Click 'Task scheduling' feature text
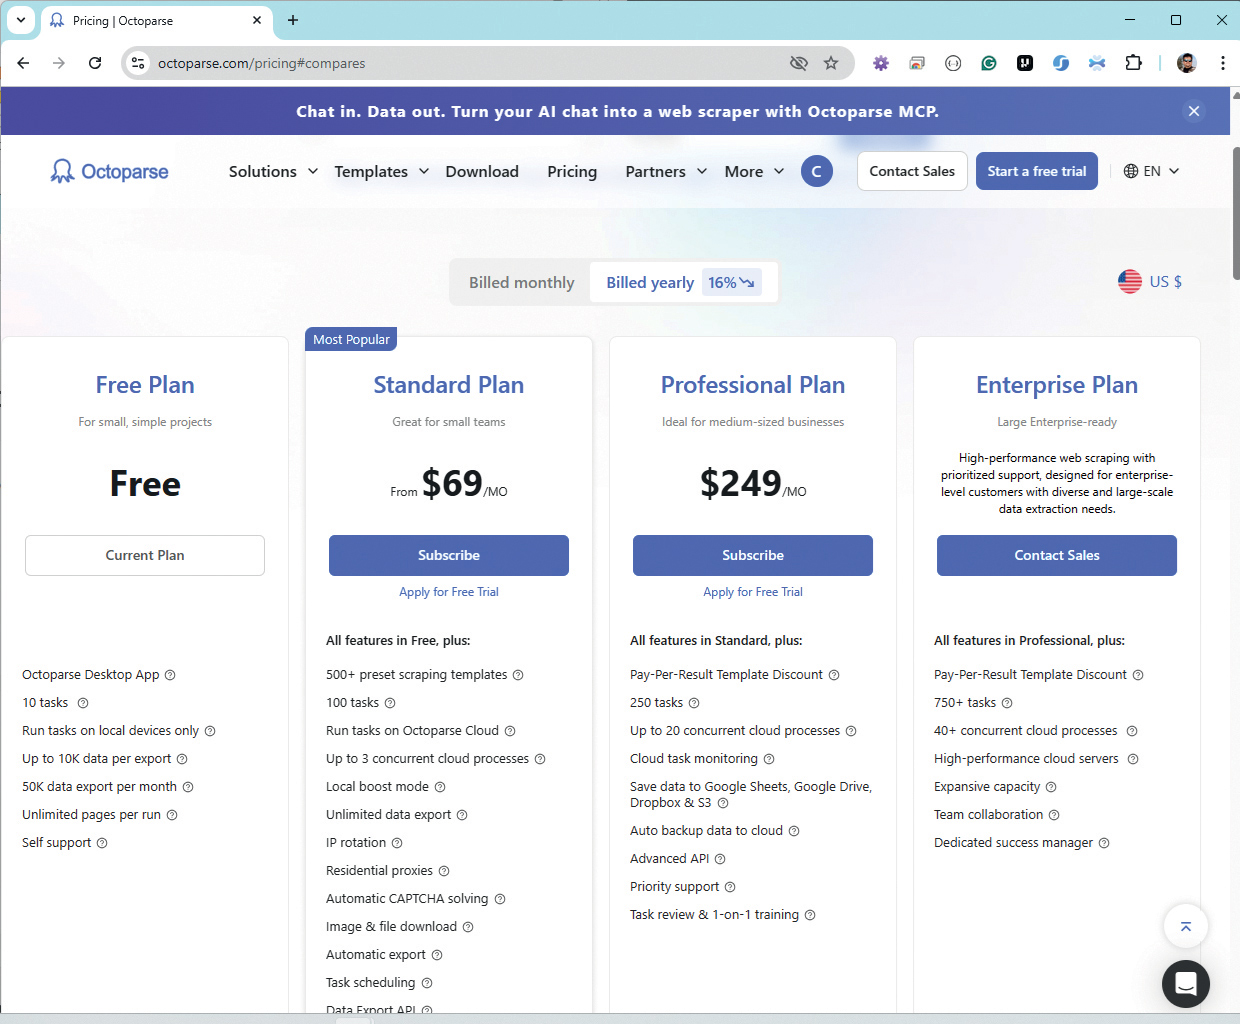Viewport: 1240px width, 1024px height. (370, 983)
